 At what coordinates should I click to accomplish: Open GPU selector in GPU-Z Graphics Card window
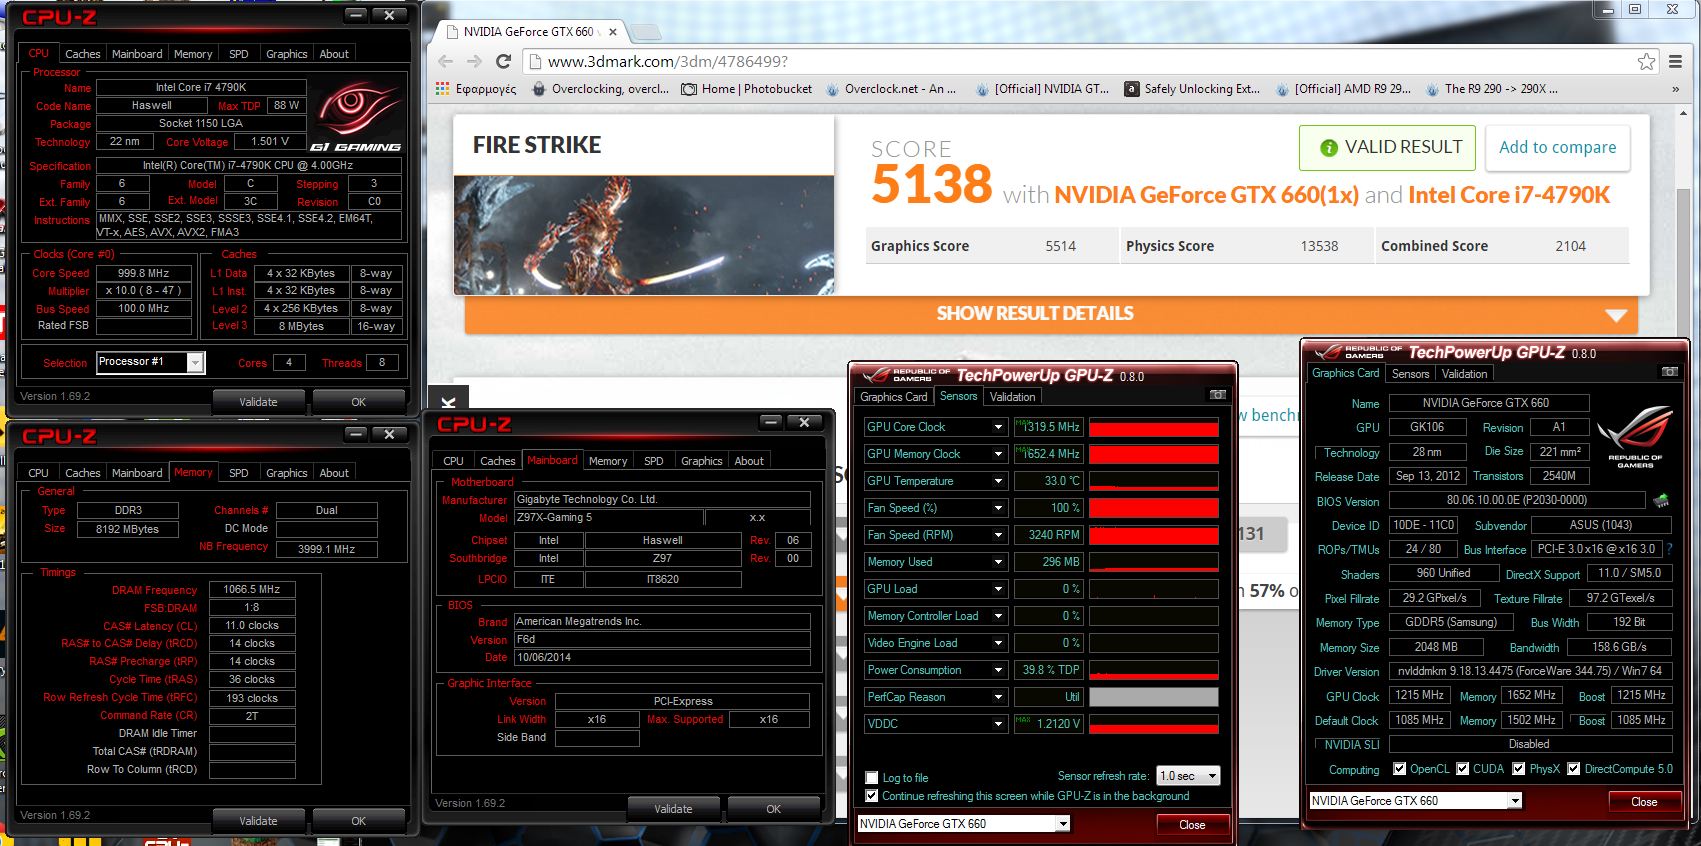(1416, 801)
